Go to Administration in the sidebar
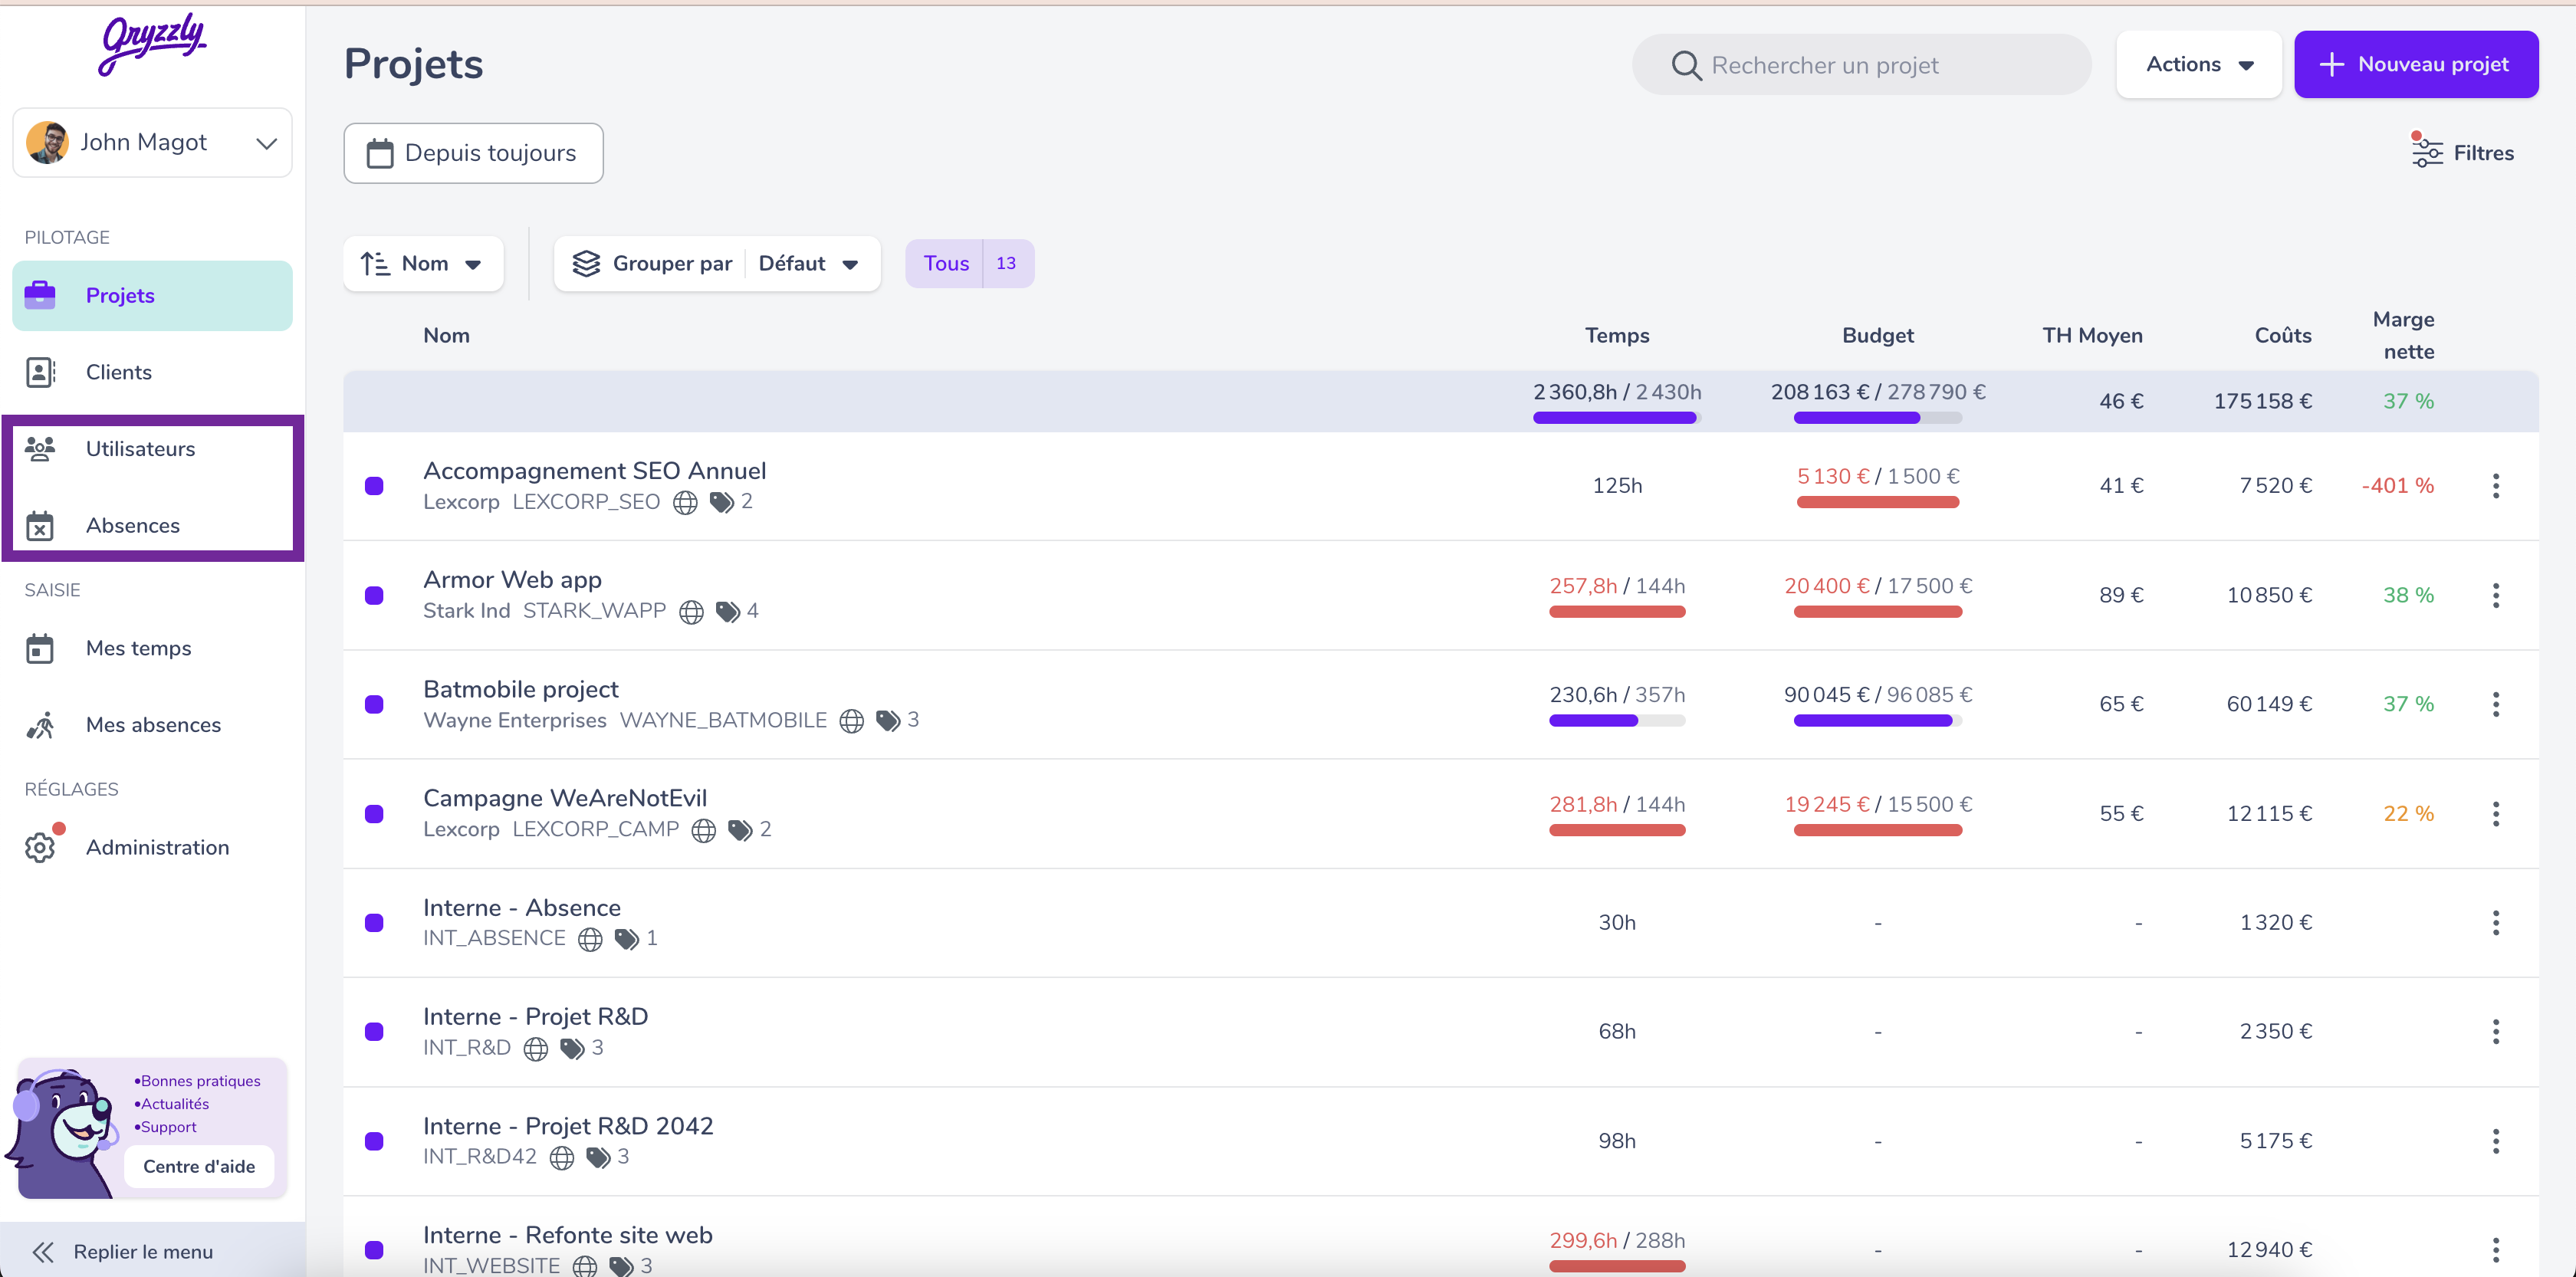The width and height of the screenshot is (2576, 1277). tap(152, 847)
